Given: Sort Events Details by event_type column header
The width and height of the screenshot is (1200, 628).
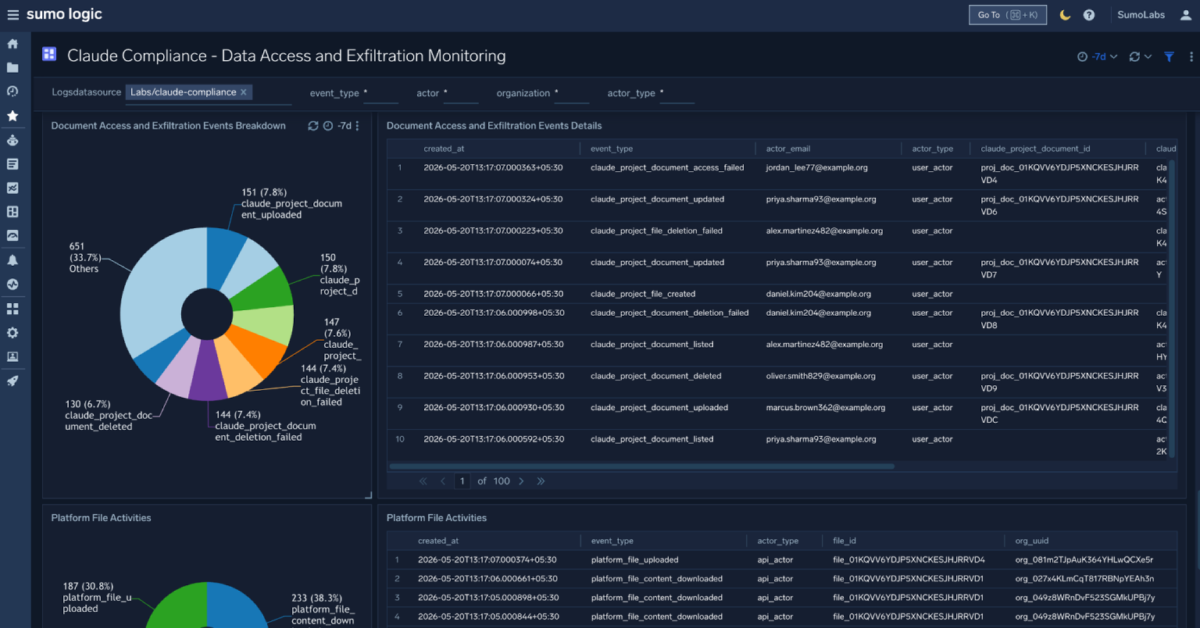Looking at the screenshot, I should point(612,148).
